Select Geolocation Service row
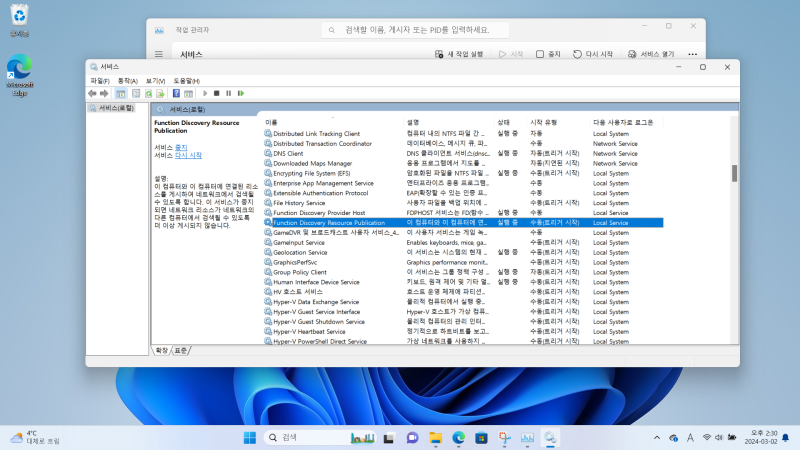800x450 pixels. click(x=463, y=253)
